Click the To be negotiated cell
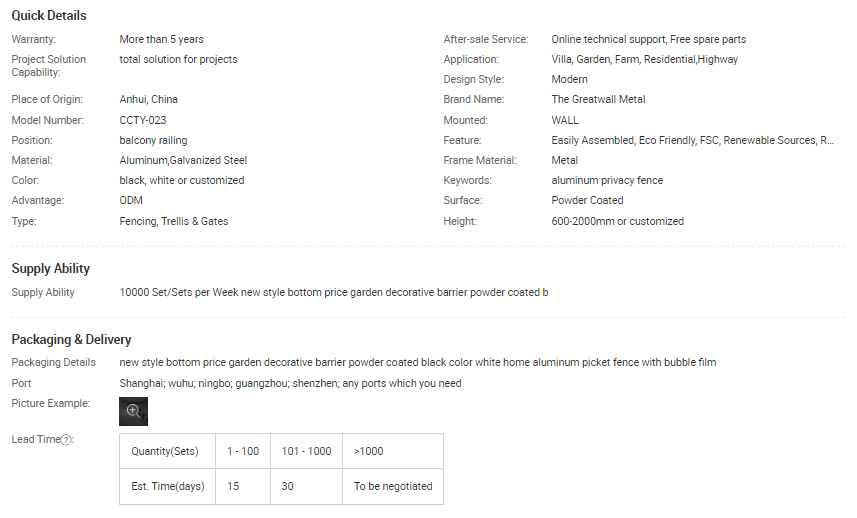The width and height of the screenshot is (857, 518). pyautogui.click(x=393, y=486)
